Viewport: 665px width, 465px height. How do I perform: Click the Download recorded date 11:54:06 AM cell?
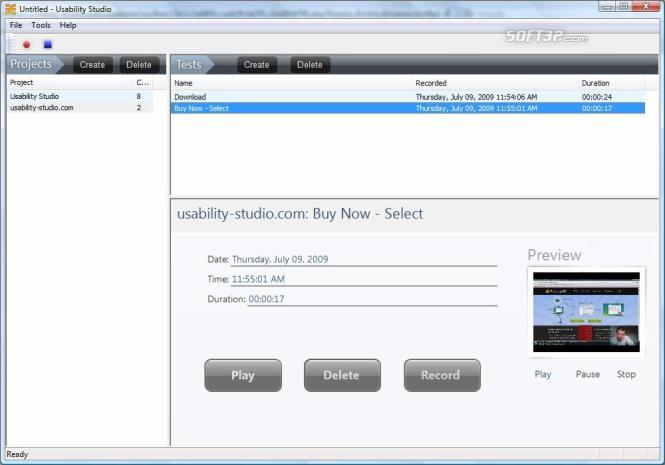click(x=476, y=97)
